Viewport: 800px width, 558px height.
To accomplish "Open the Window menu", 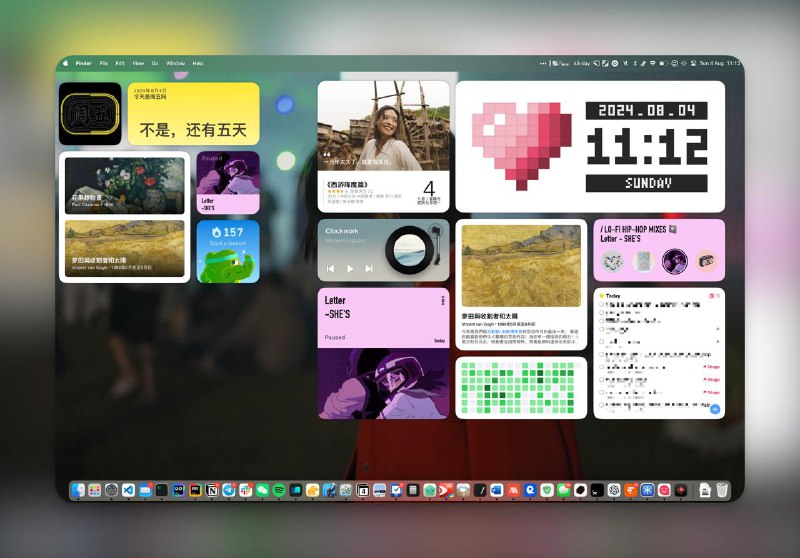I will [x=176, y=63].
